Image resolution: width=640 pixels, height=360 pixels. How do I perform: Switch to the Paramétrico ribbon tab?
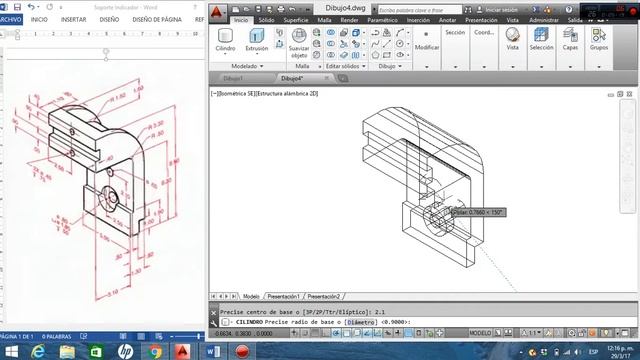click(x=382, y=20)
